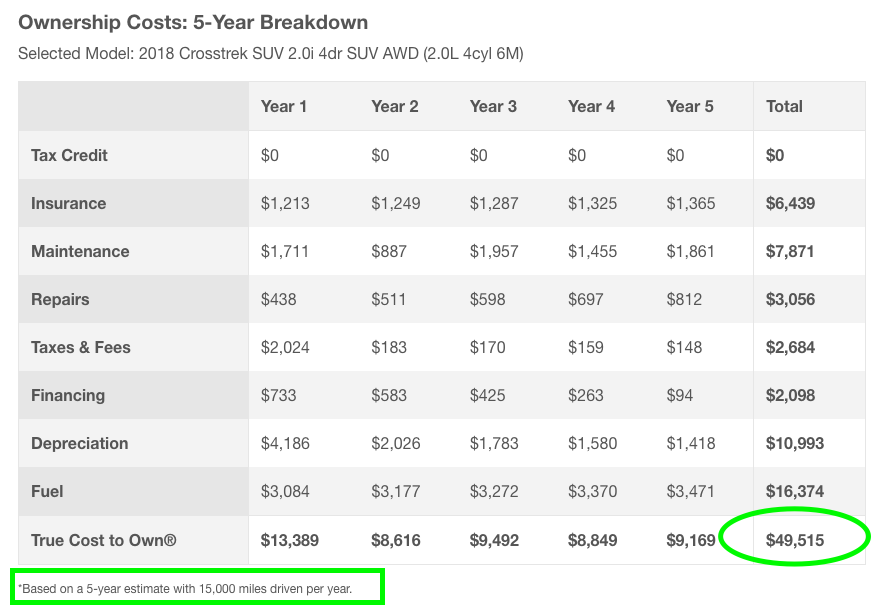The height and width of the screenshot is (612, 889).
Task: Select the Year 4 column header
Action: pos(591,106)
